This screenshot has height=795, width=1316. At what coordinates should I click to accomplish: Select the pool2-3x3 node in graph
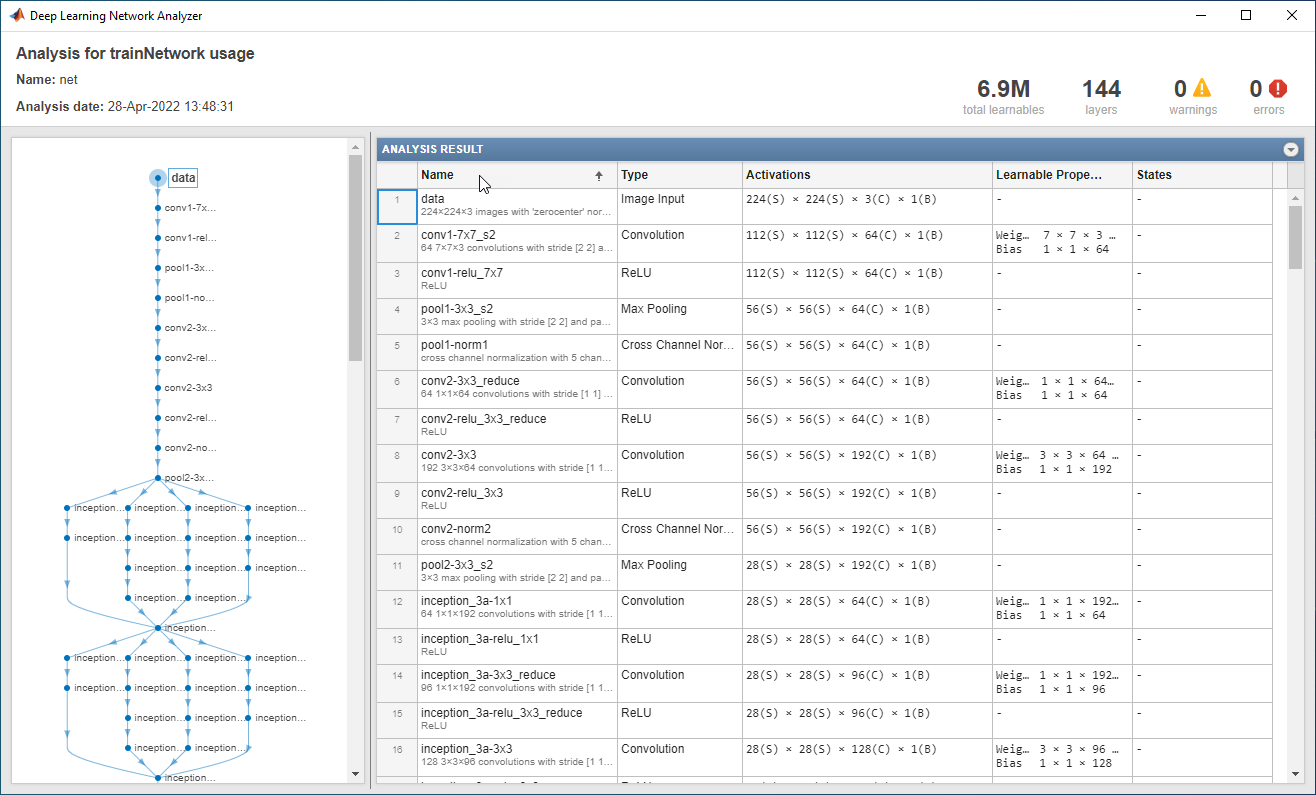coord(158,478)
